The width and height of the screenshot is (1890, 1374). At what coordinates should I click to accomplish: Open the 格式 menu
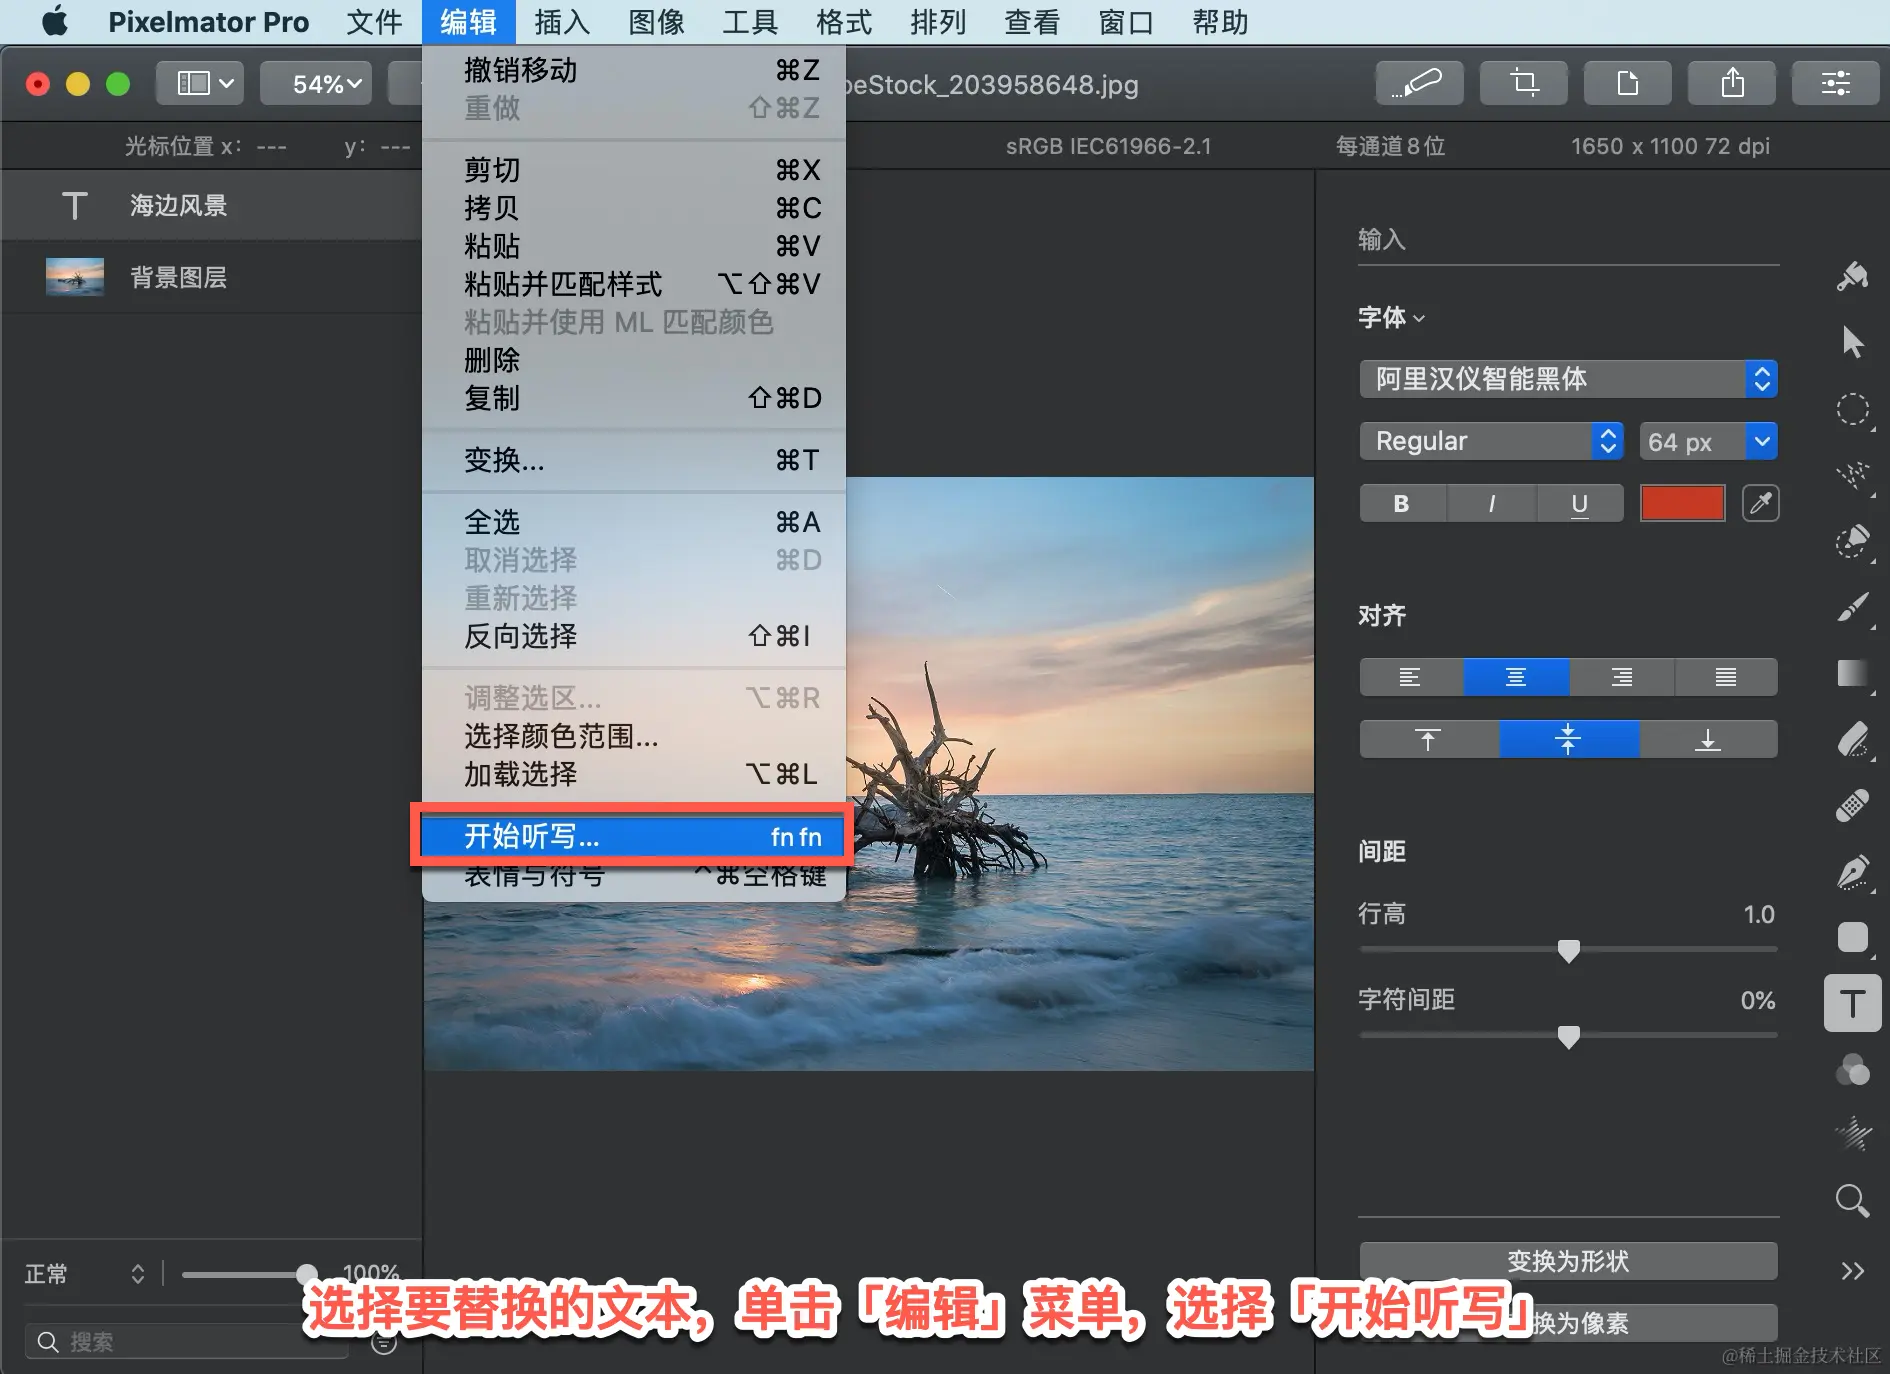(x=844, y=22)
